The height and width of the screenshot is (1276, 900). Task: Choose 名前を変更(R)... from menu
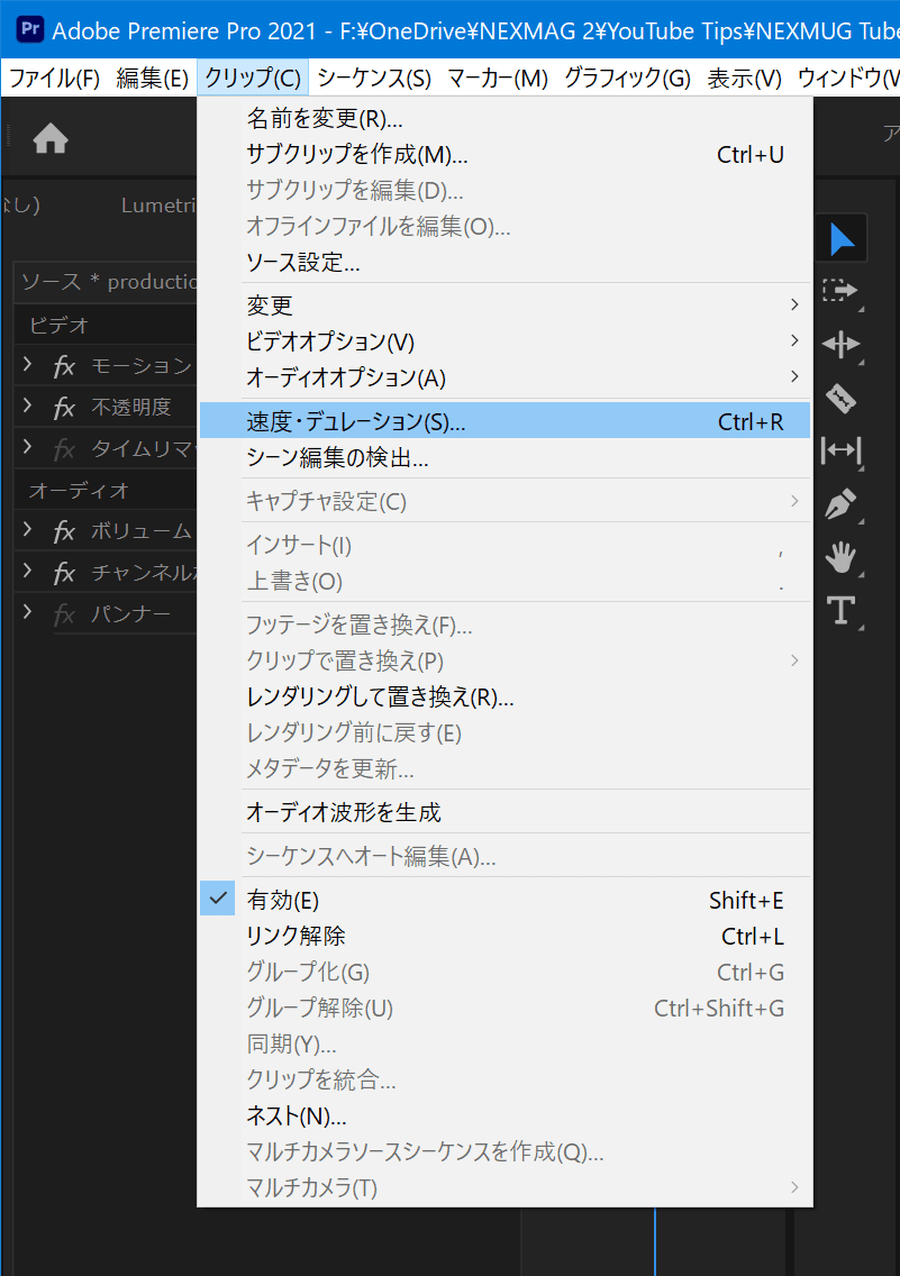pos(505,119)
